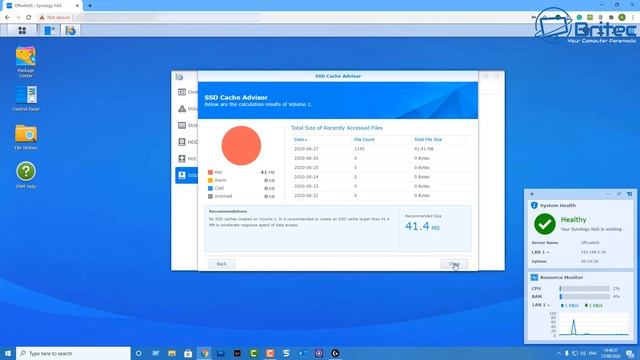This screenshot has width=640, height=360.
Task: Select Storage Pool in Storage Manager sidebar
Action: (187, 125)
